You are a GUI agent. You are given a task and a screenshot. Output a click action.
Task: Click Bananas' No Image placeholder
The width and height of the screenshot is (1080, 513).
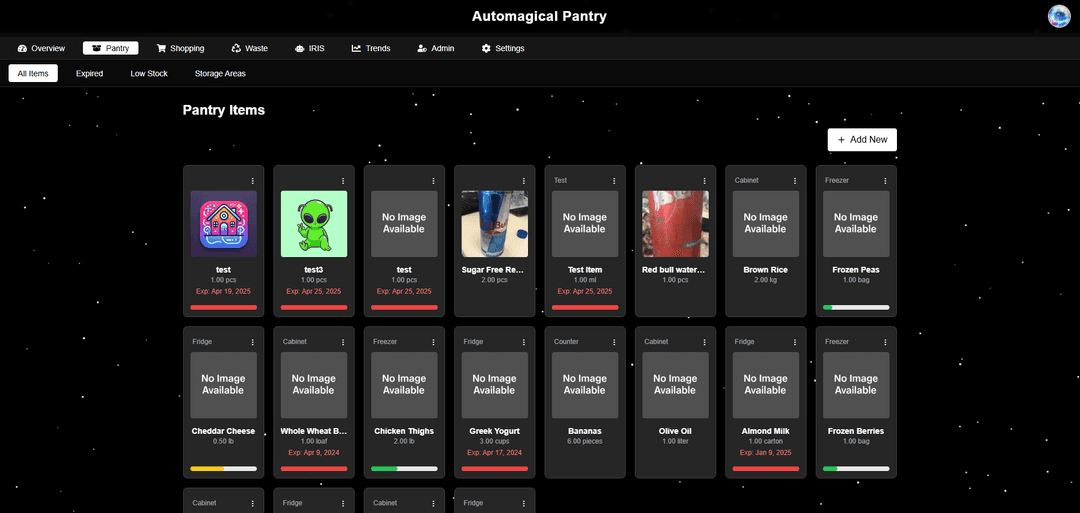pos(585,385)
